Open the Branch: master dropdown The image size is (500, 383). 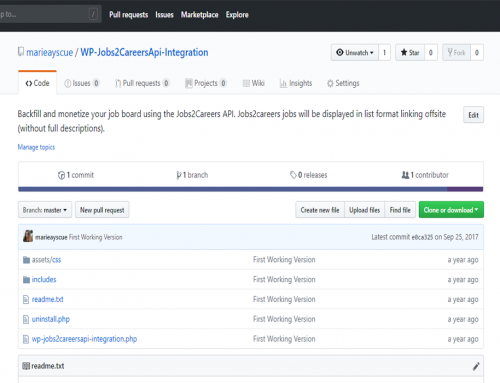click(x=45, y=210)
